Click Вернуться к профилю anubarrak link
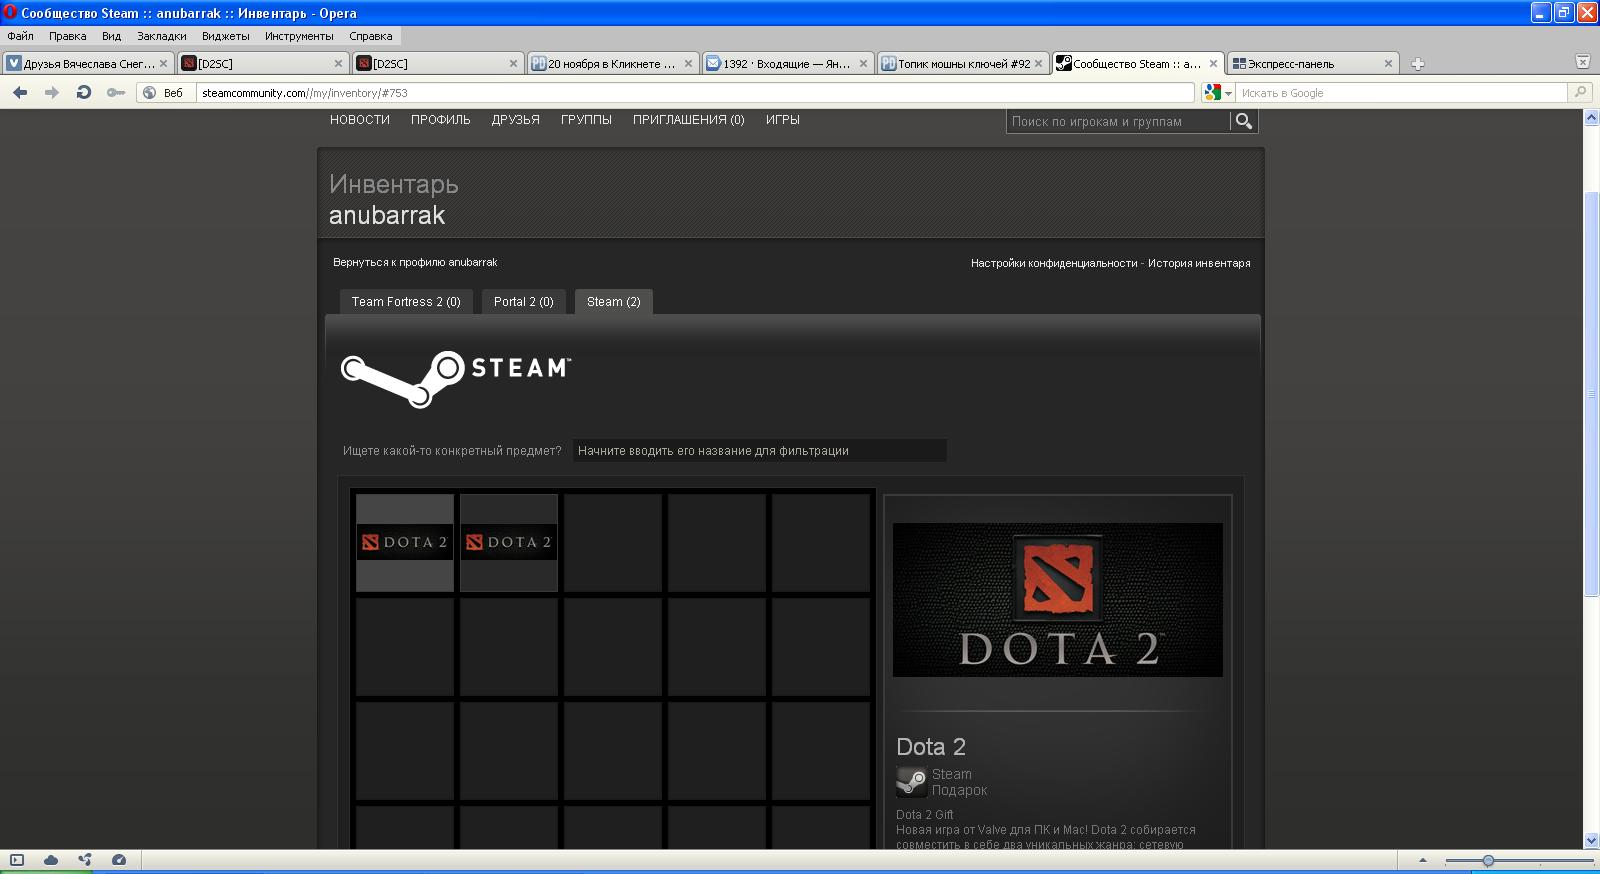 point(415,262)
